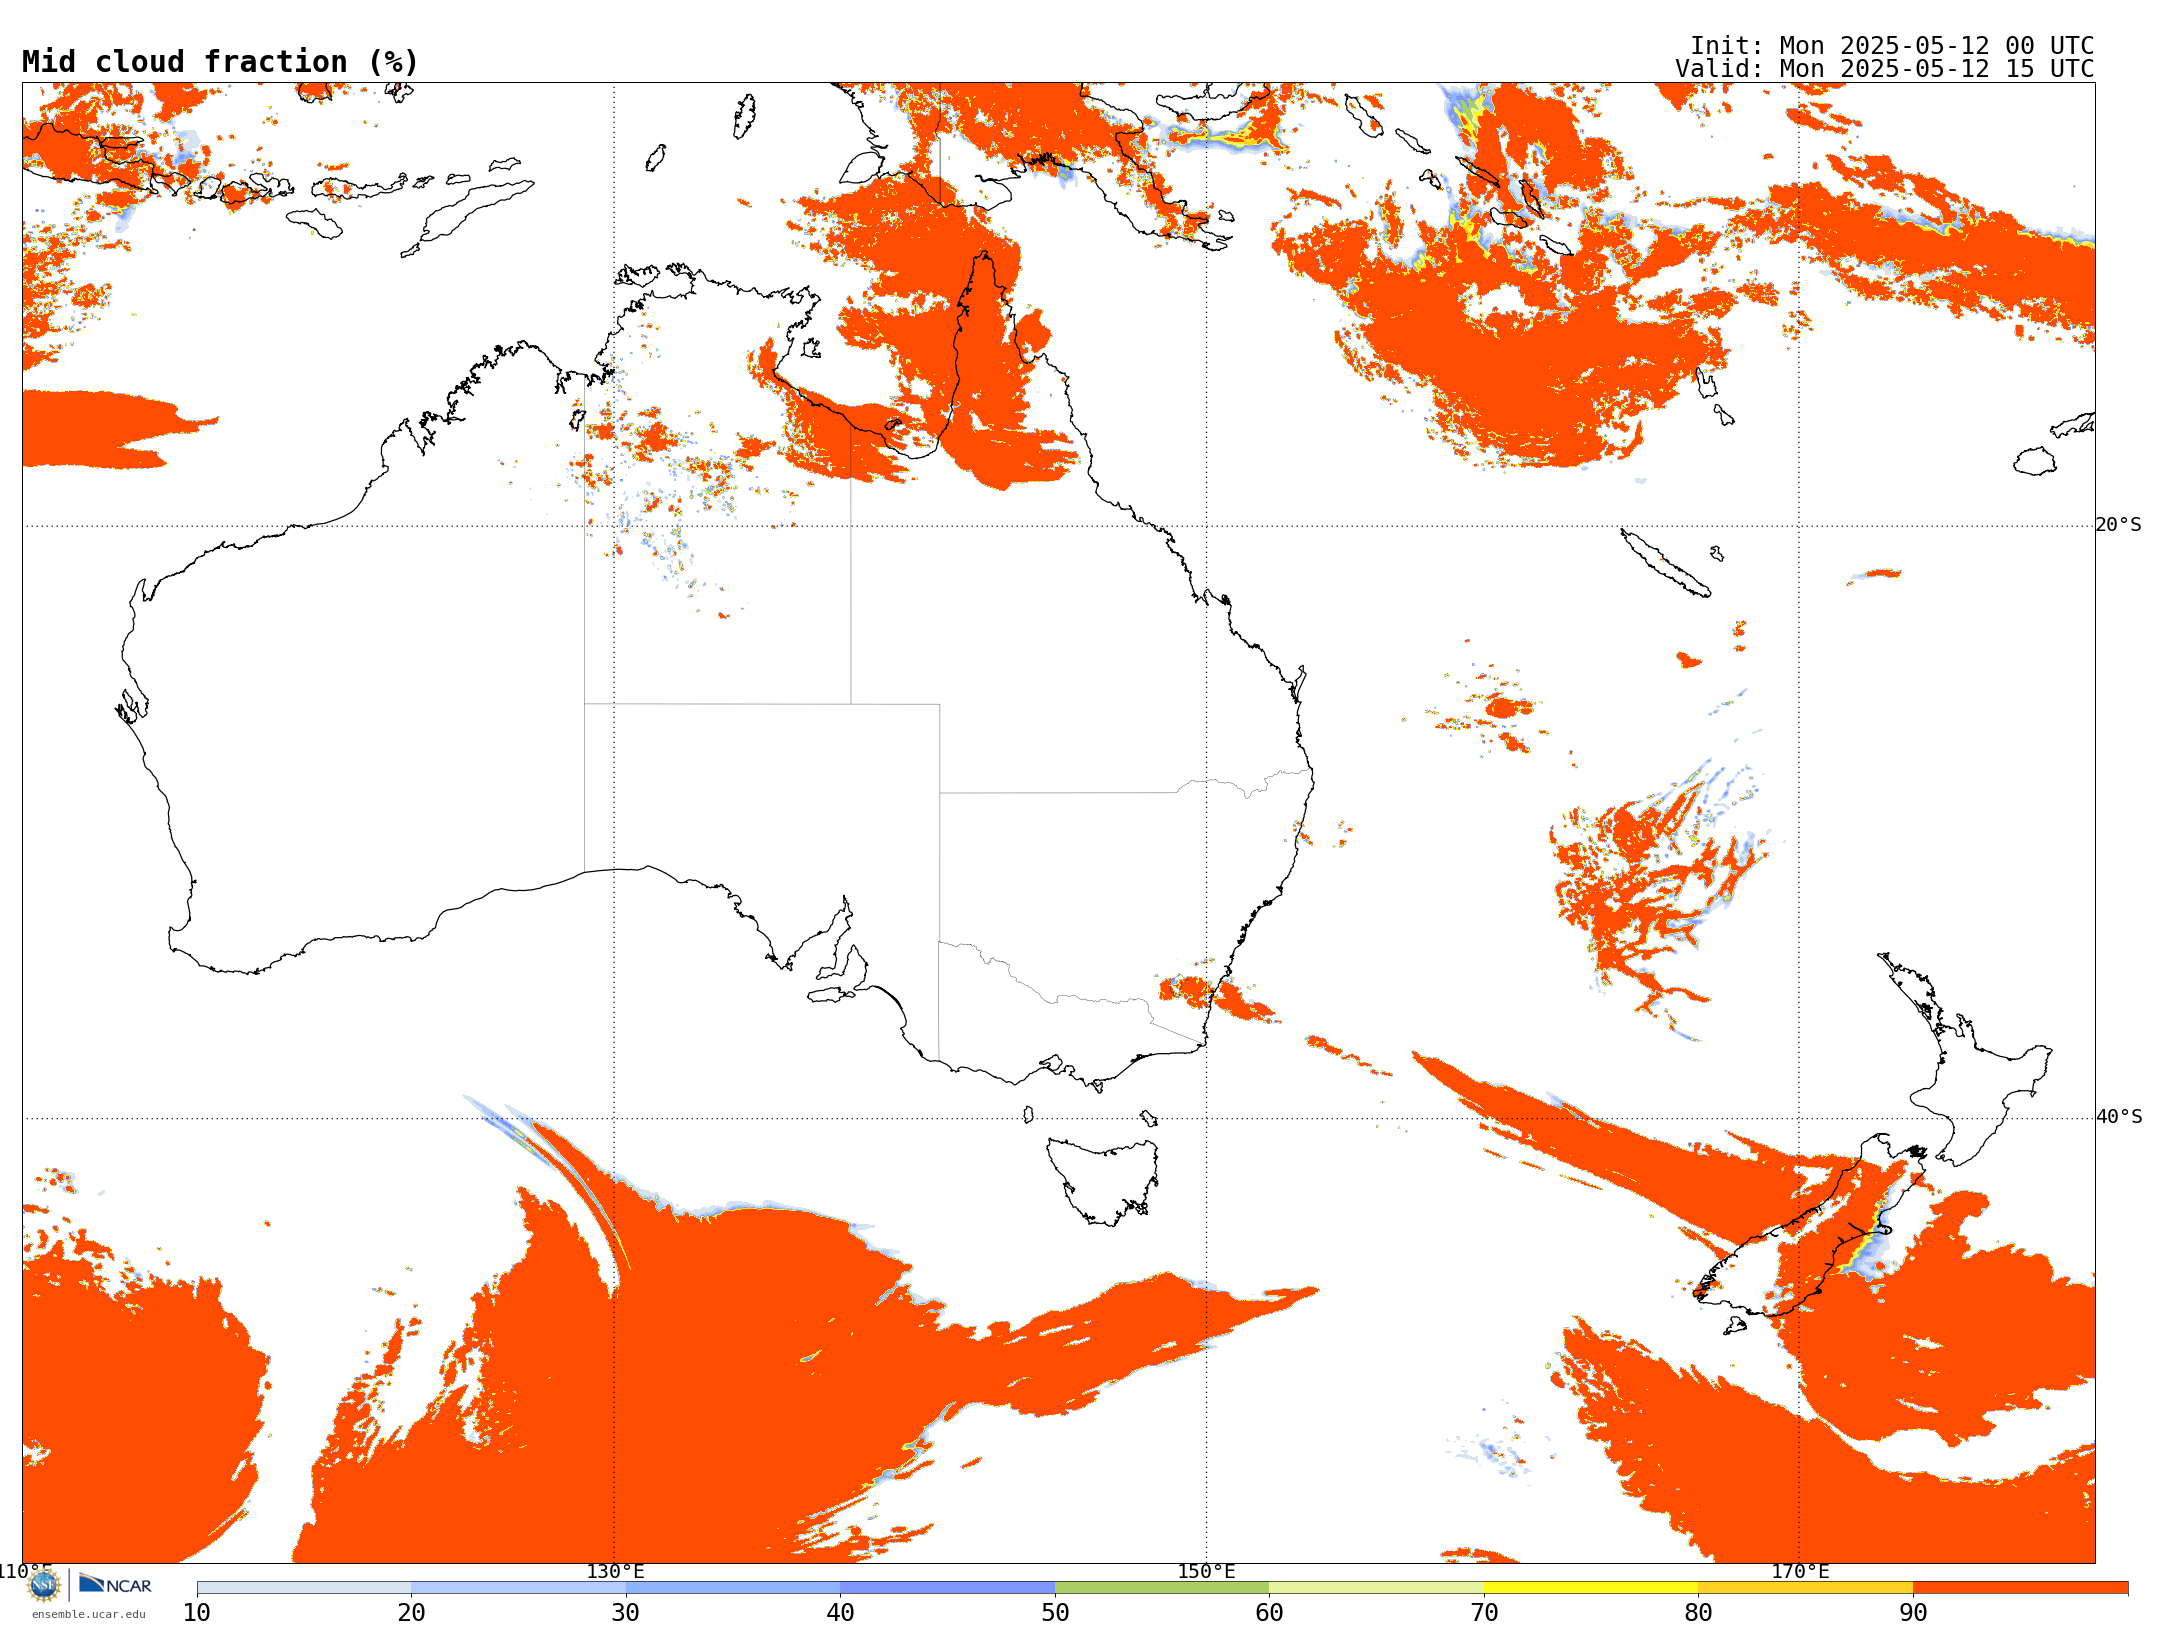
Task: Click the pale grey 10-20 colorbar segment
Action: click(x=304, y=1587)
